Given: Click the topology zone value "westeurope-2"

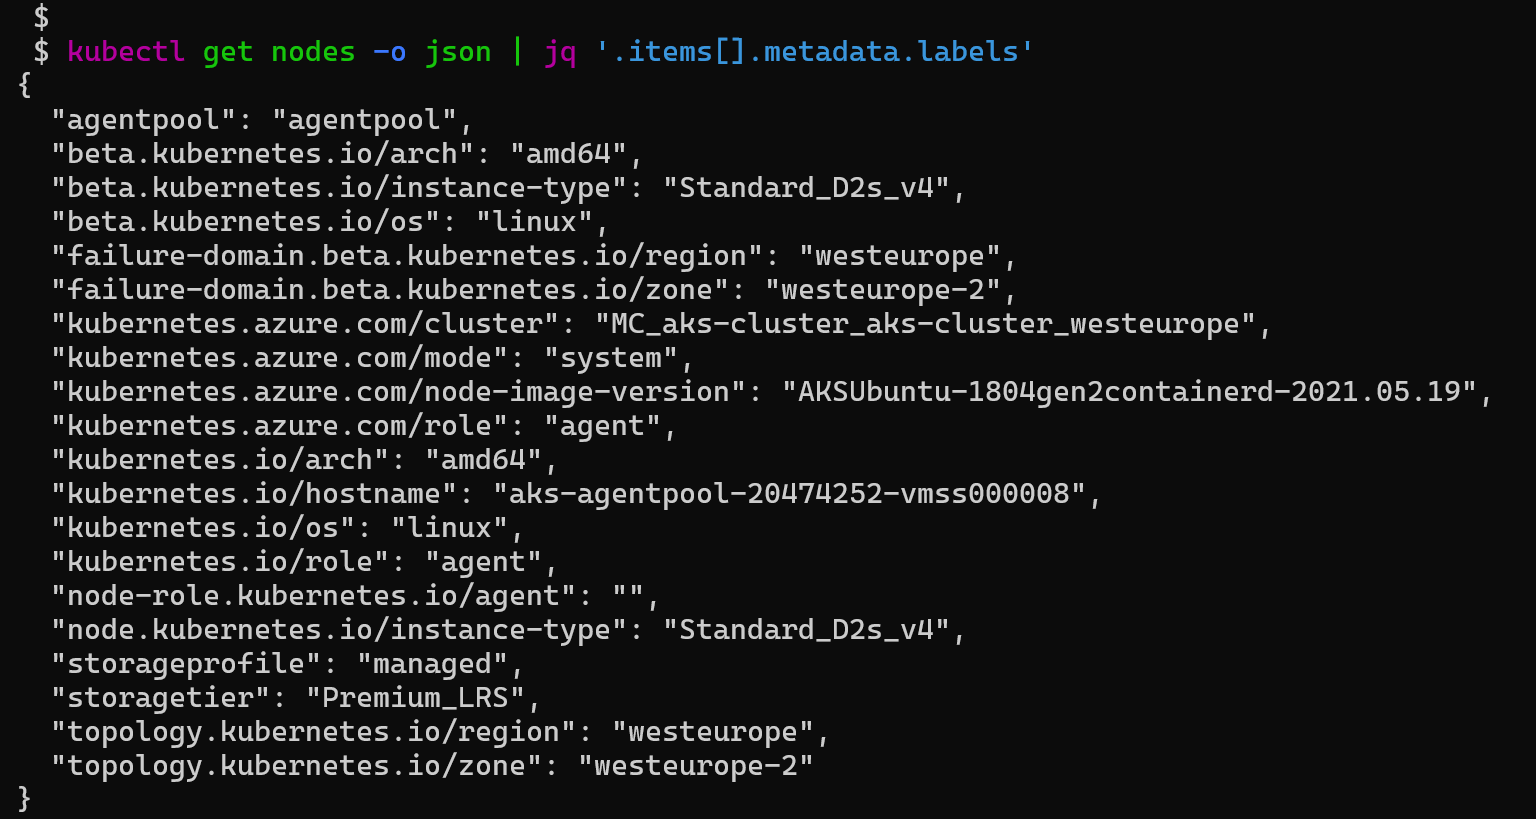Looking at the screenshot, I should coord(695,766).
